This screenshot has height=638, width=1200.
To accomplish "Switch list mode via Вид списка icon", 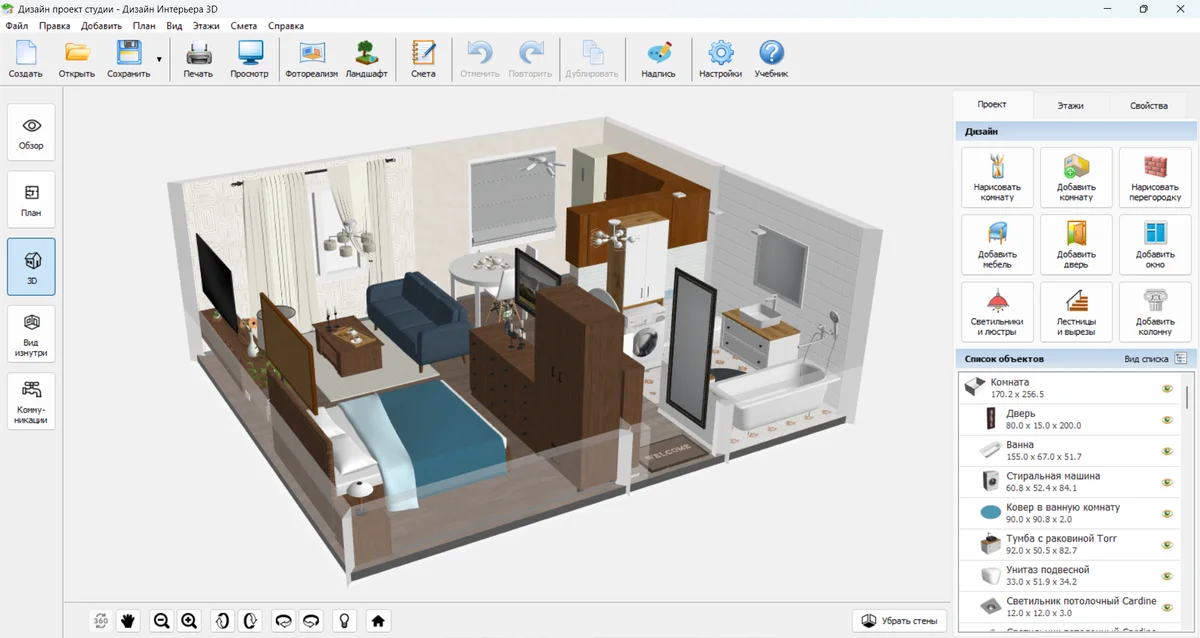I will [1181, 358].
